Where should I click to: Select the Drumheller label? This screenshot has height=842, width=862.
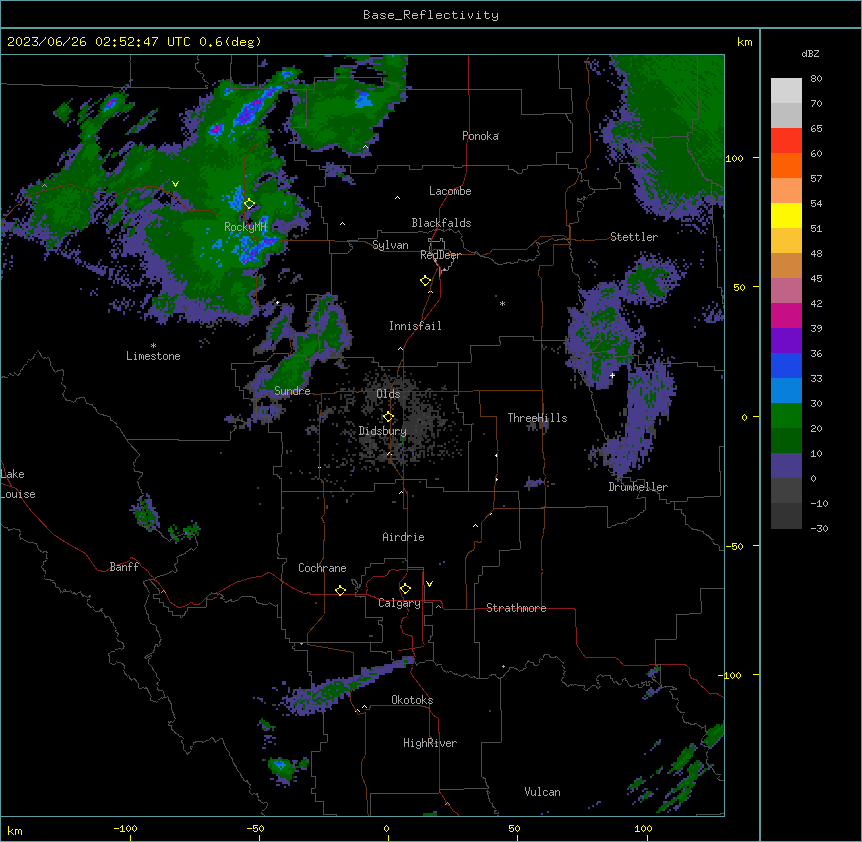coord(638,487)
